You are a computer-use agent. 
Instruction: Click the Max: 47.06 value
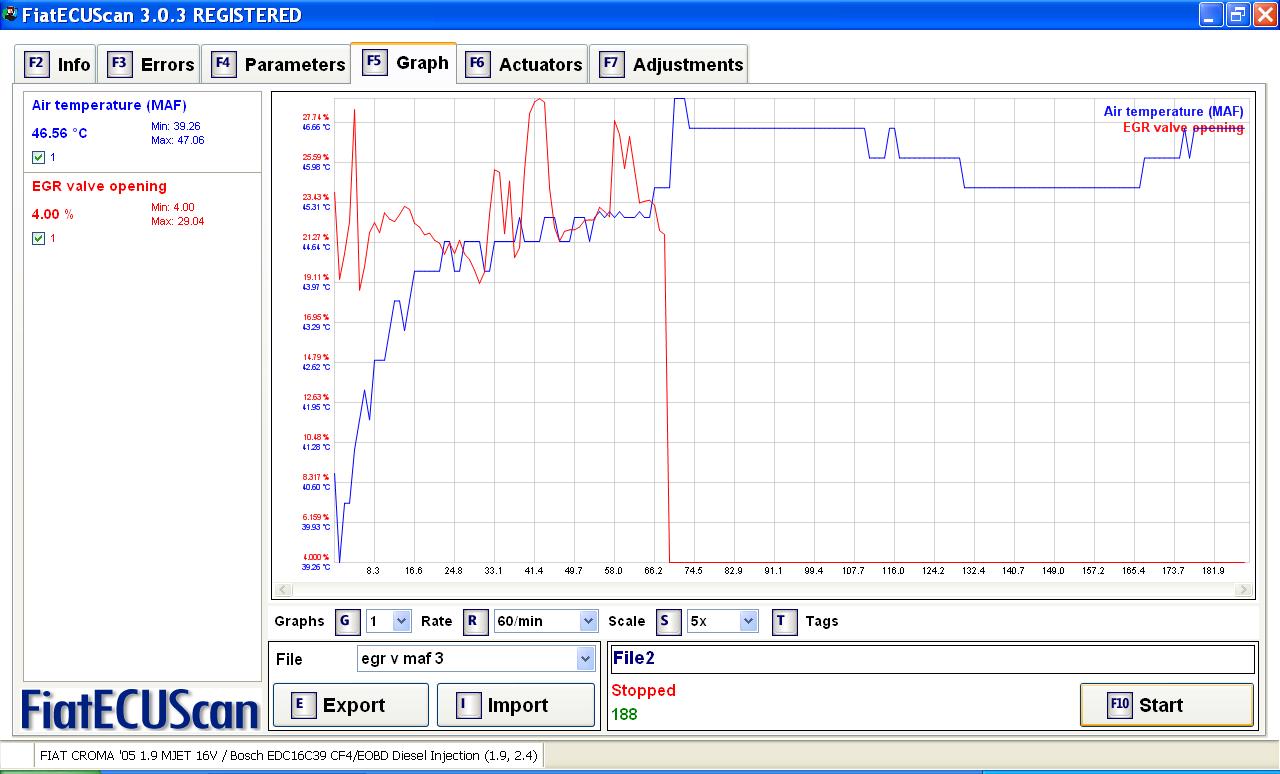point(178,140)
